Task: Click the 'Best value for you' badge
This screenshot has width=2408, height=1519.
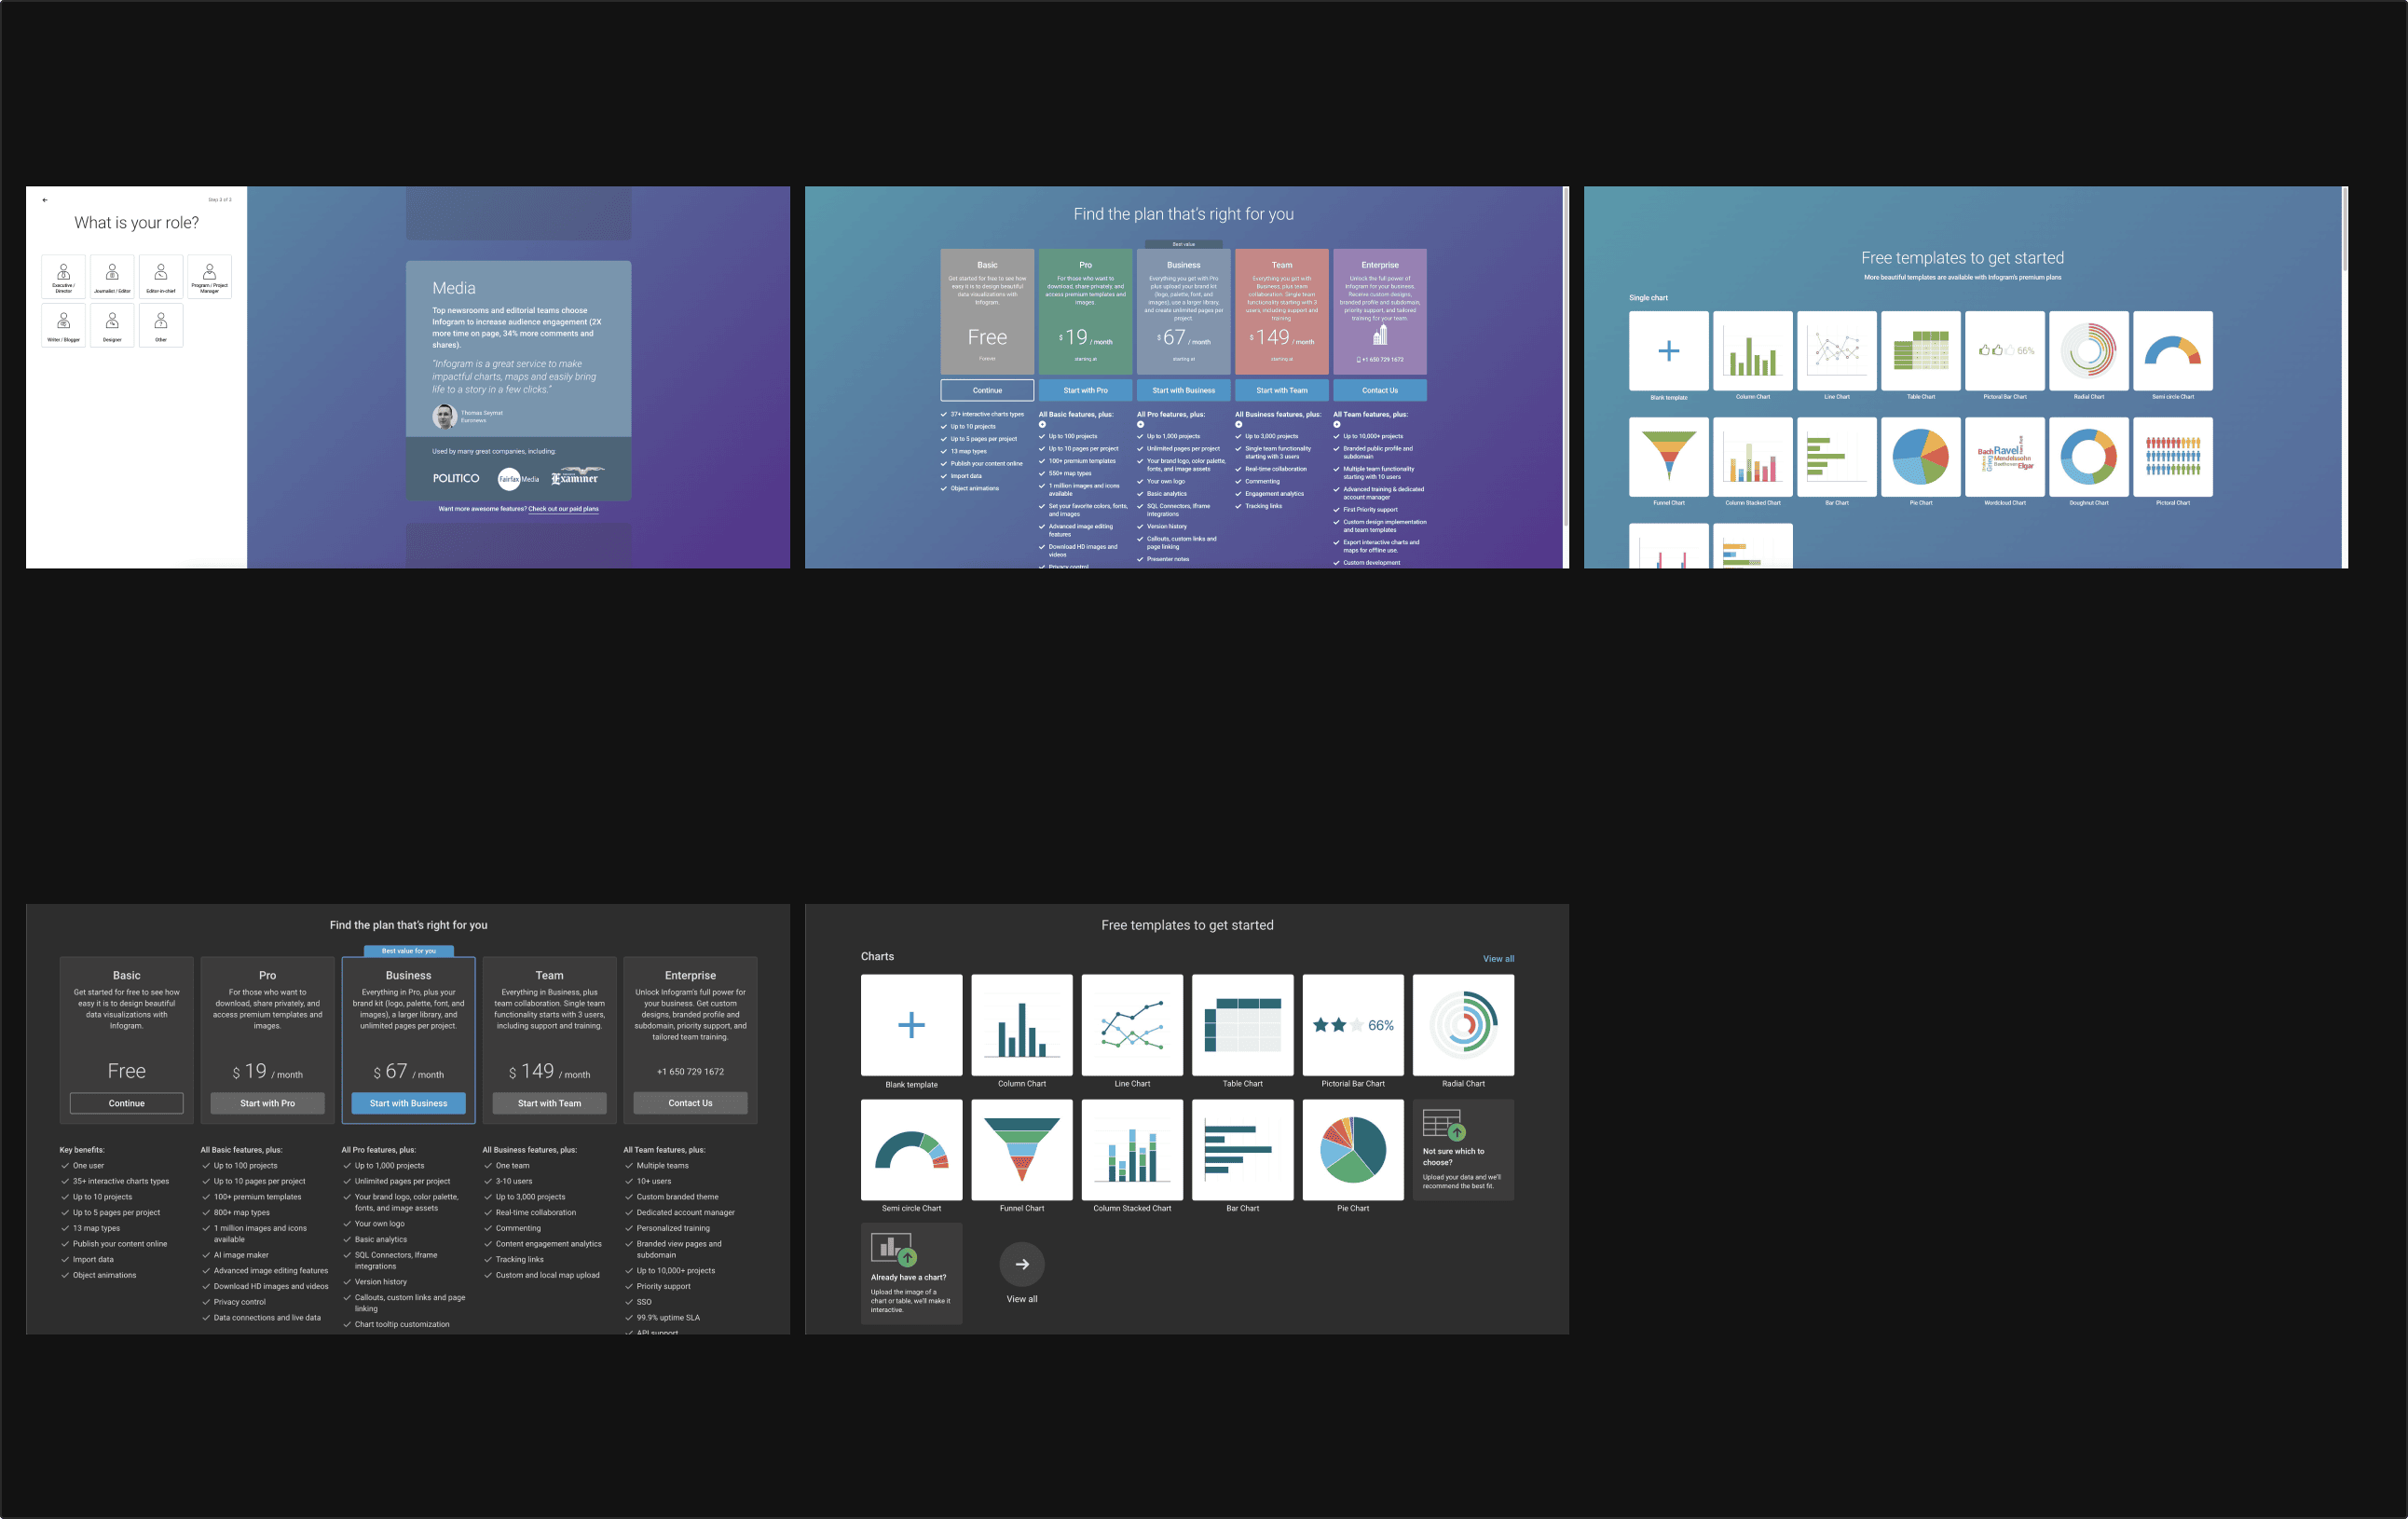Action: tap(408, 951)
